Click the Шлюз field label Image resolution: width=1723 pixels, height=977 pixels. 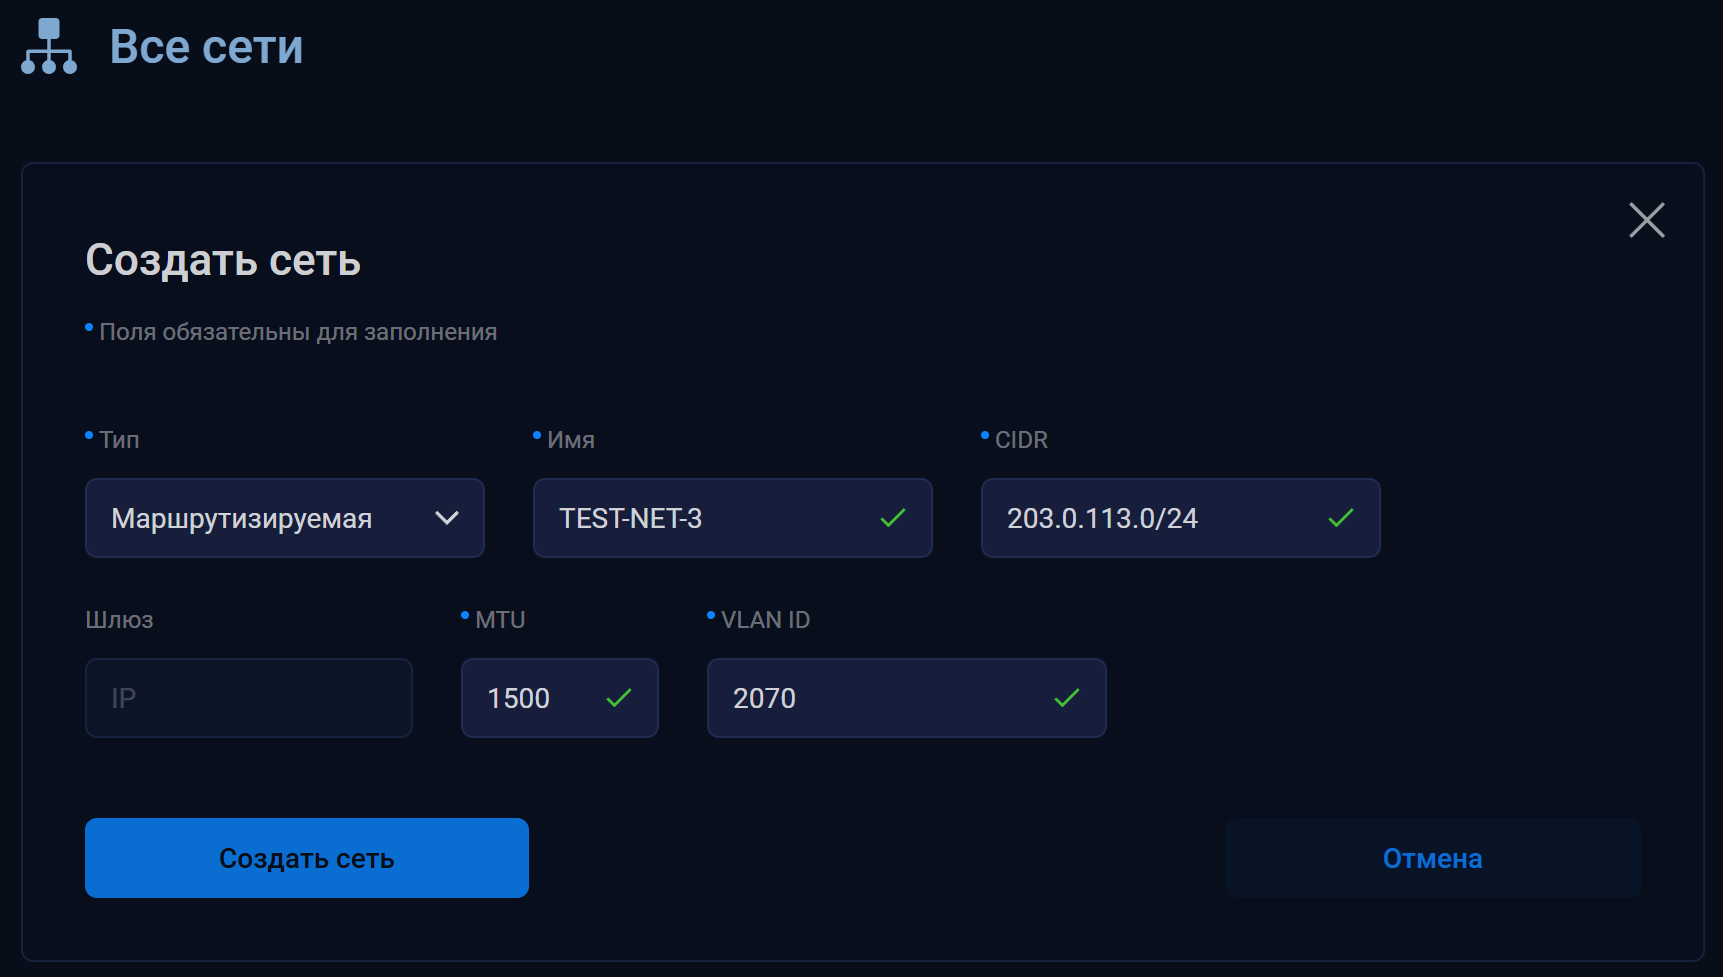(119, 620)
